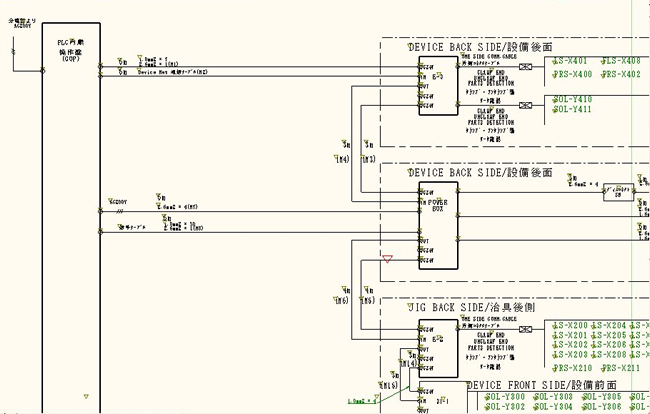Click the (W6) wire tag
This screenshot has width=650, height=414.
[x=341, y=300]
